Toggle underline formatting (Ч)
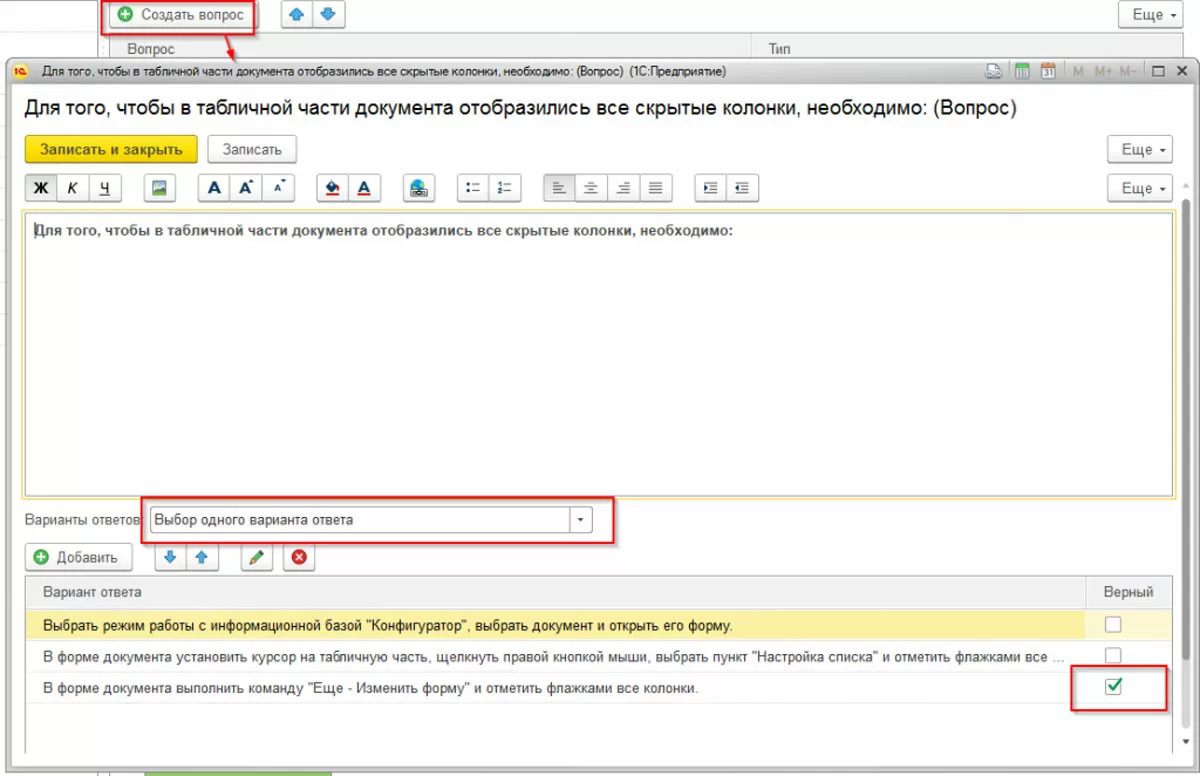Image resolution: width=1200 pixels, height=776 pixels. click(x=104, y=188)
